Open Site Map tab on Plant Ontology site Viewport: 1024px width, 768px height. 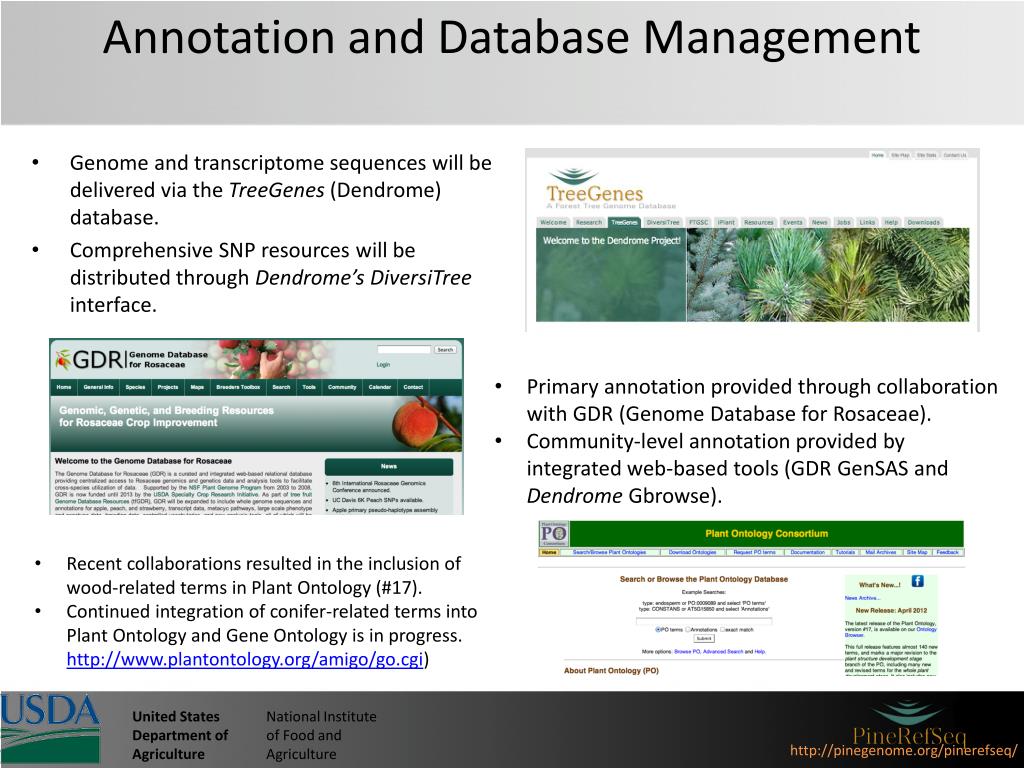click(x=917, y=552)
